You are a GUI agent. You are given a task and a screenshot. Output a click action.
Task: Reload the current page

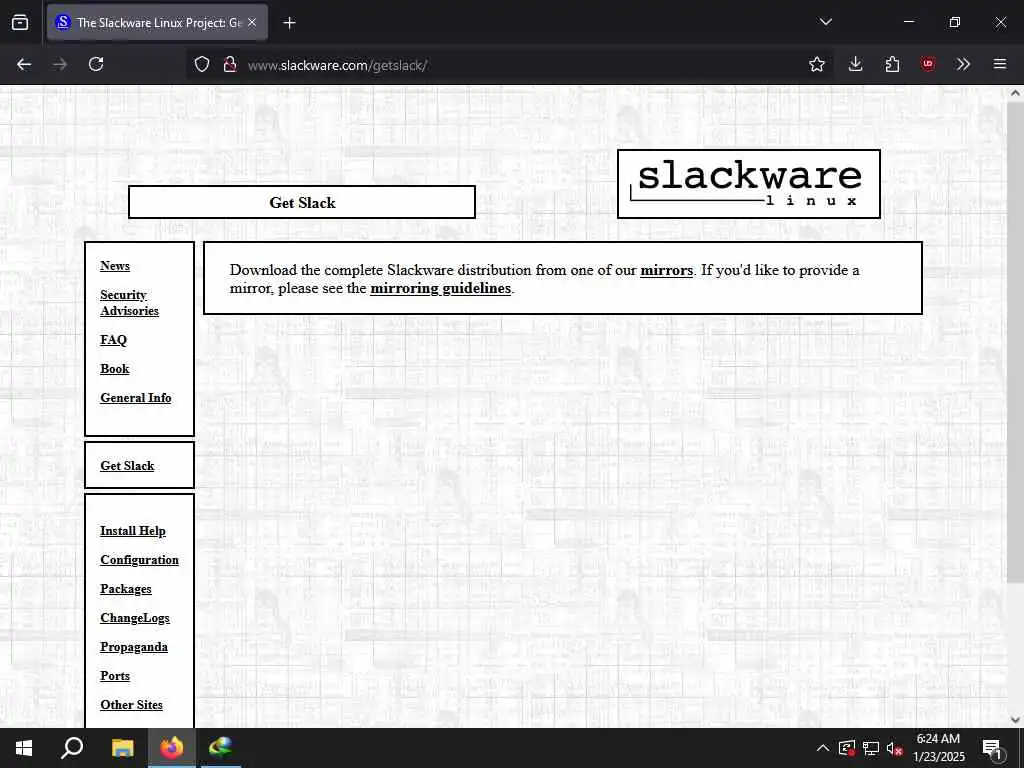coord(96,65)
